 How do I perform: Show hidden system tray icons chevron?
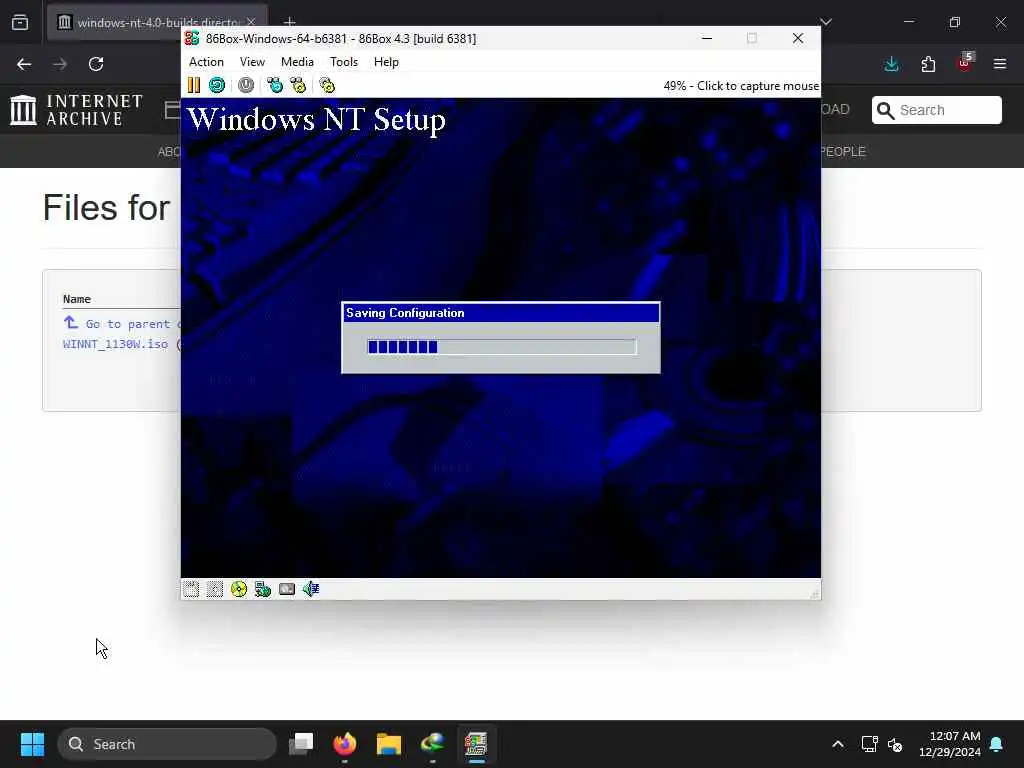pos(838,744)
